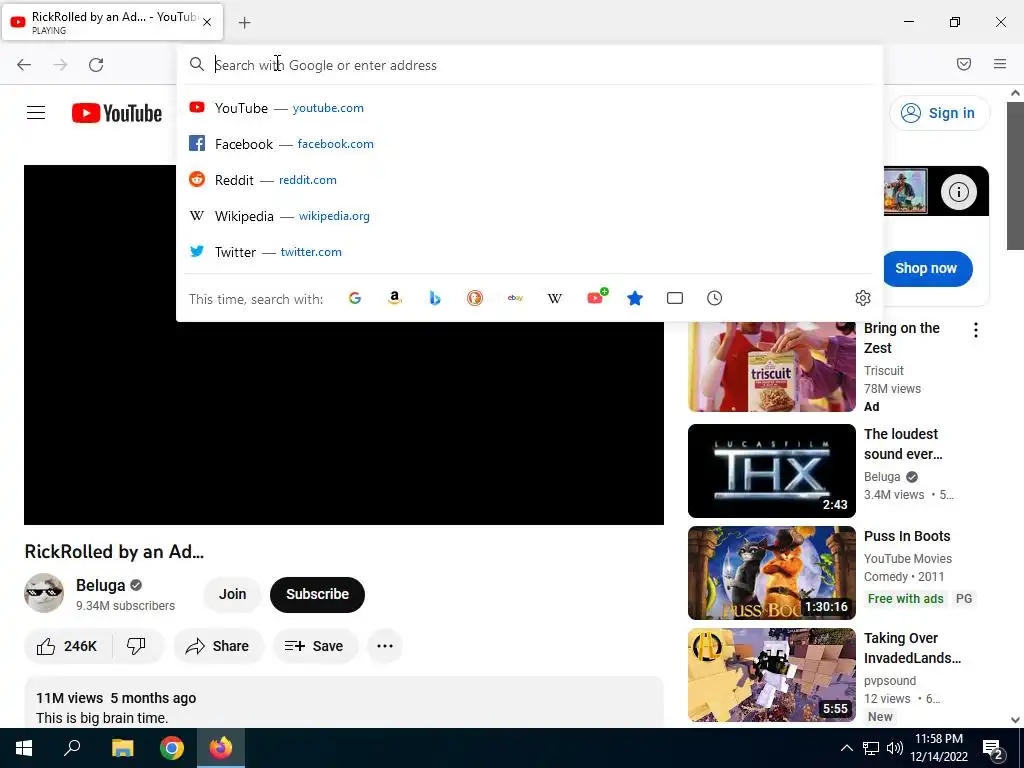Search this time with Google

[355, 298]
